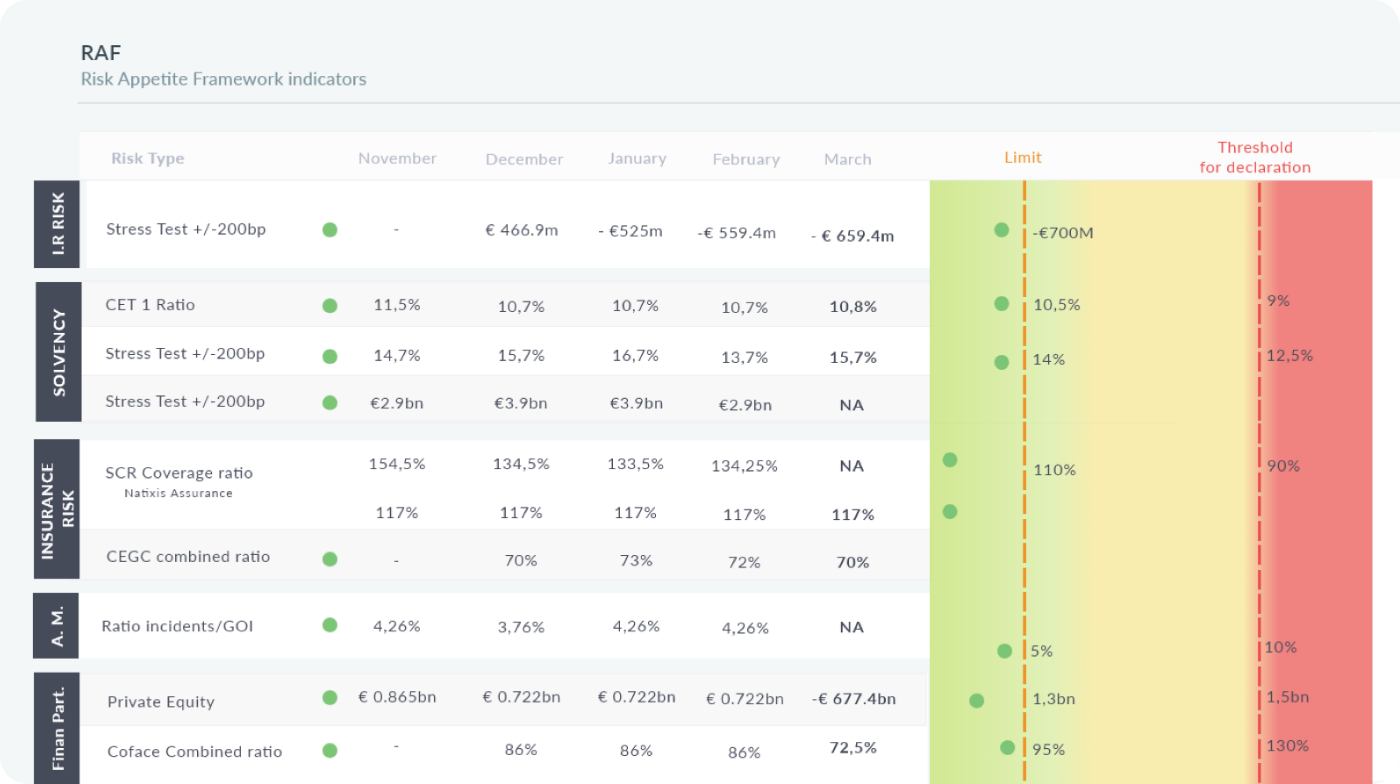This screenshot has height=784, width=1400.
Task: Select the green gauge marker beside the -€700M limit
Action: pyautogui.click(x=1002, y=230)
